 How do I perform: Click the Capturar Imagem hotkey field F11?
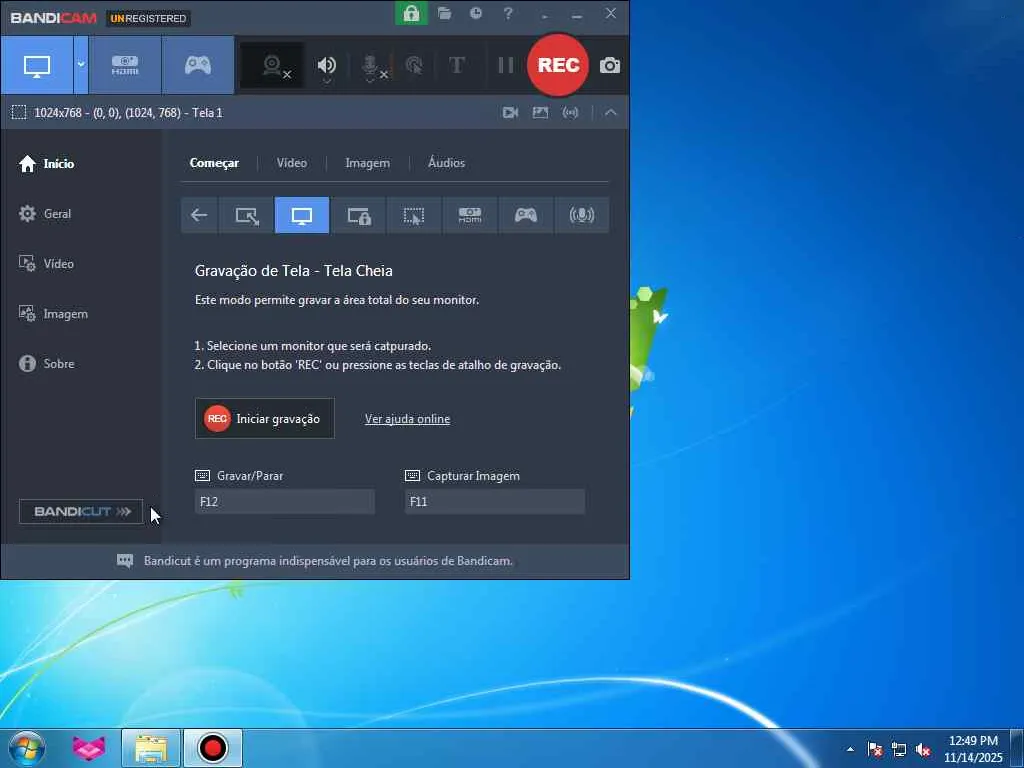495,502
